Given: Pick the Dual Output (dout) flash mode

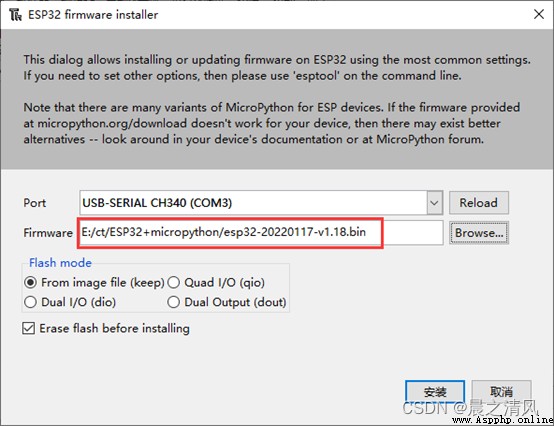Looking at the screenshot, I should pyautogui.click(x=173, y=302).
